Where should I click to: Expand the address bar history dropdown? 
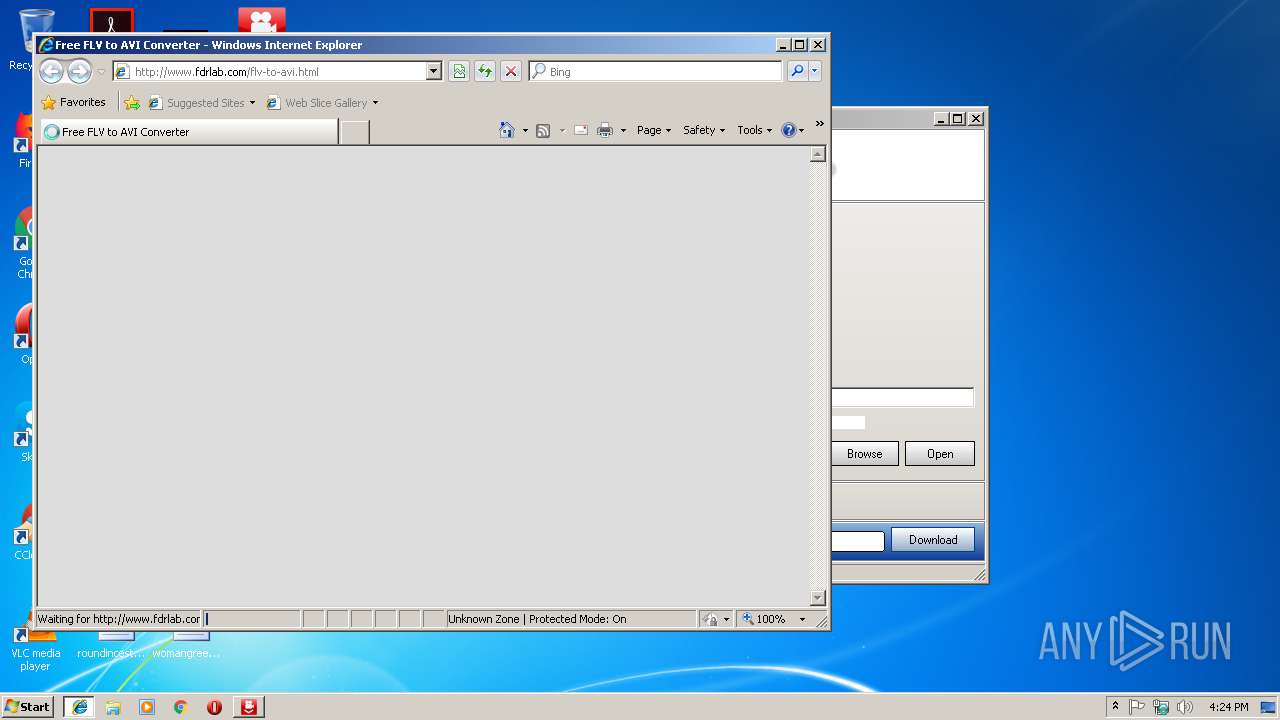434,72
